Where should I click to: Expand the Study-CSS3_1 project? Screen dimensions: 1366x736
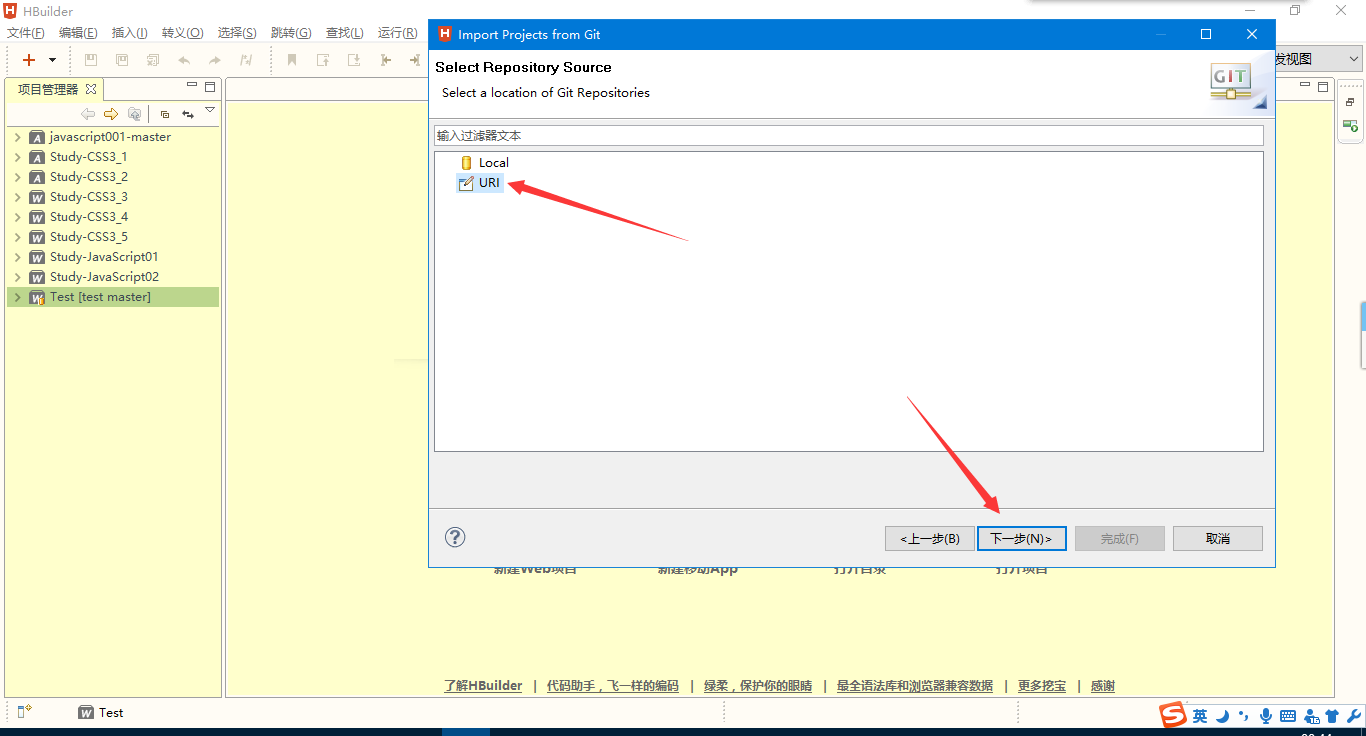pos(17,157)
